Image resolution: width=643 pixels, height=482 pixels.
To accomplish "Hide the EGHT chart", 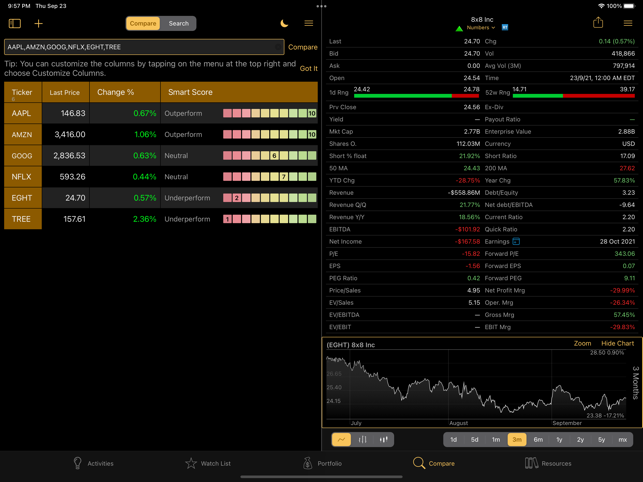I will pyautogui.click(x=617, y=343).
